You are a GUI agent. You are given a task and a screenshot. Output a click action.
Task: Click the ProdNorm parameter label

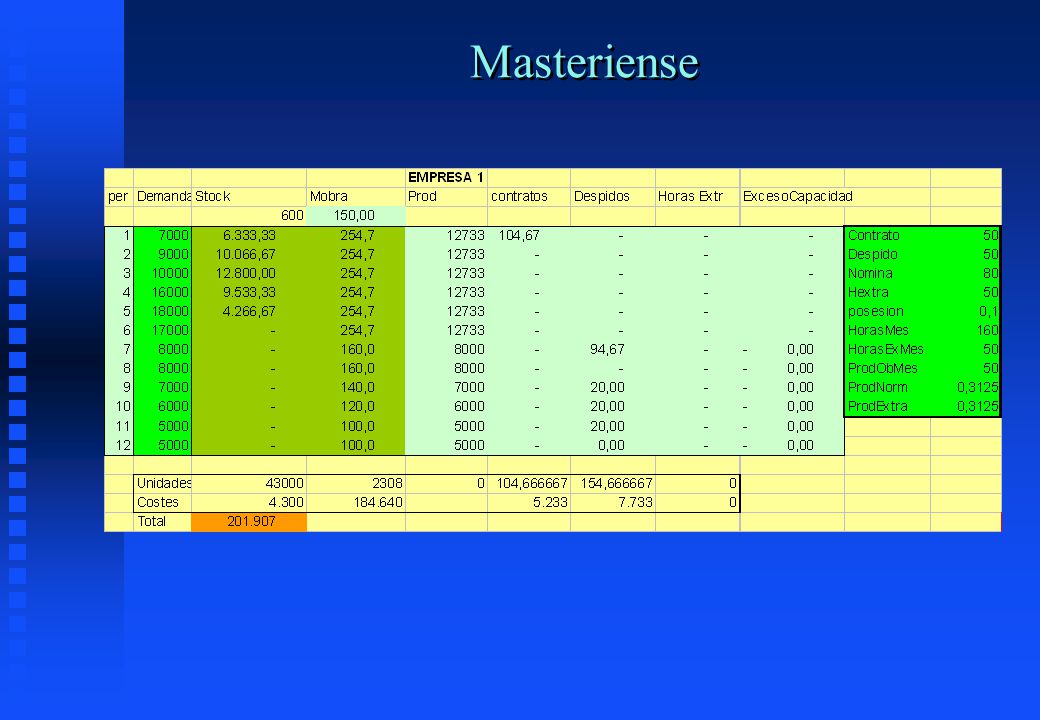point(878,387)
